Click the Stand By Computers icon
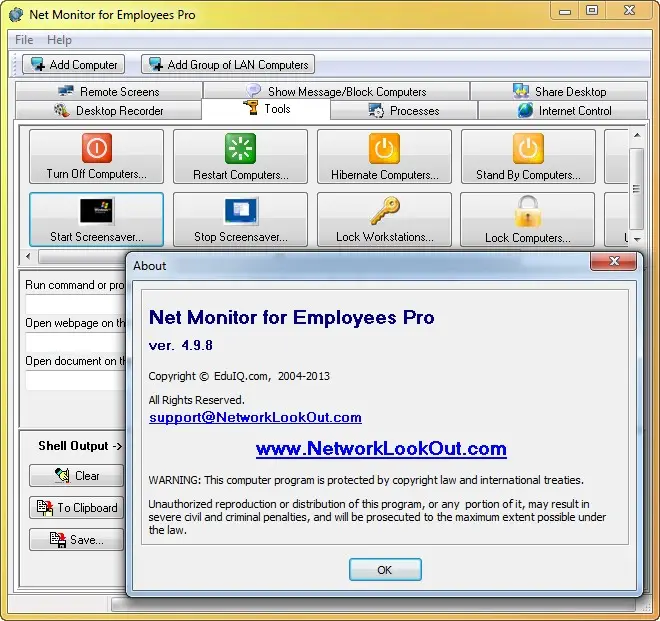The image size is (660, 621). [528, 148]
